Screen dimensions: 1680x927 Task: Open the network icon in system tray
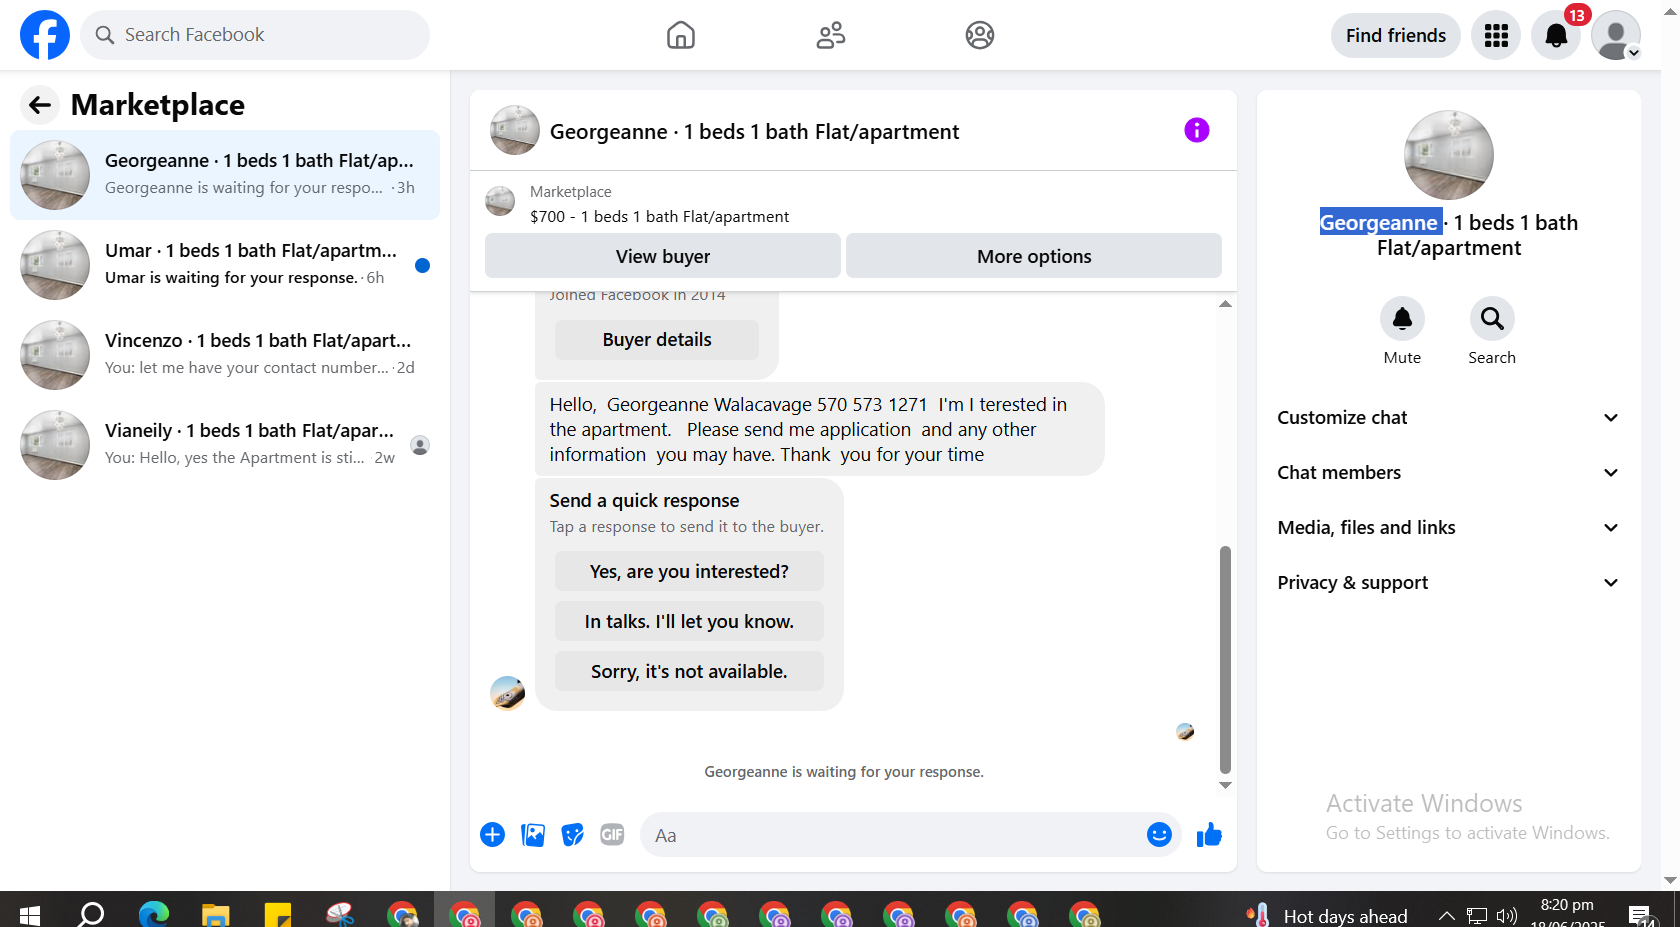point(1477,916)
